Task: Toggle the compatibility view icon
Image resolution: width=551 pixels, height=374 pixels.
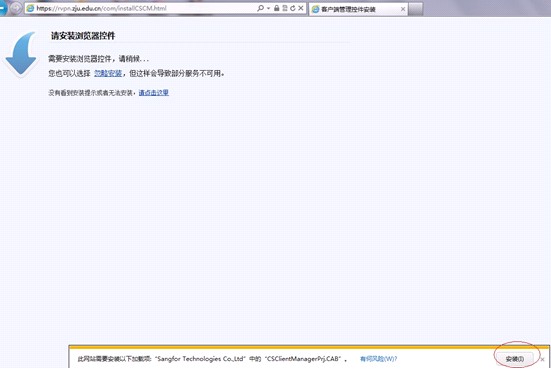Action: point(285,8)
